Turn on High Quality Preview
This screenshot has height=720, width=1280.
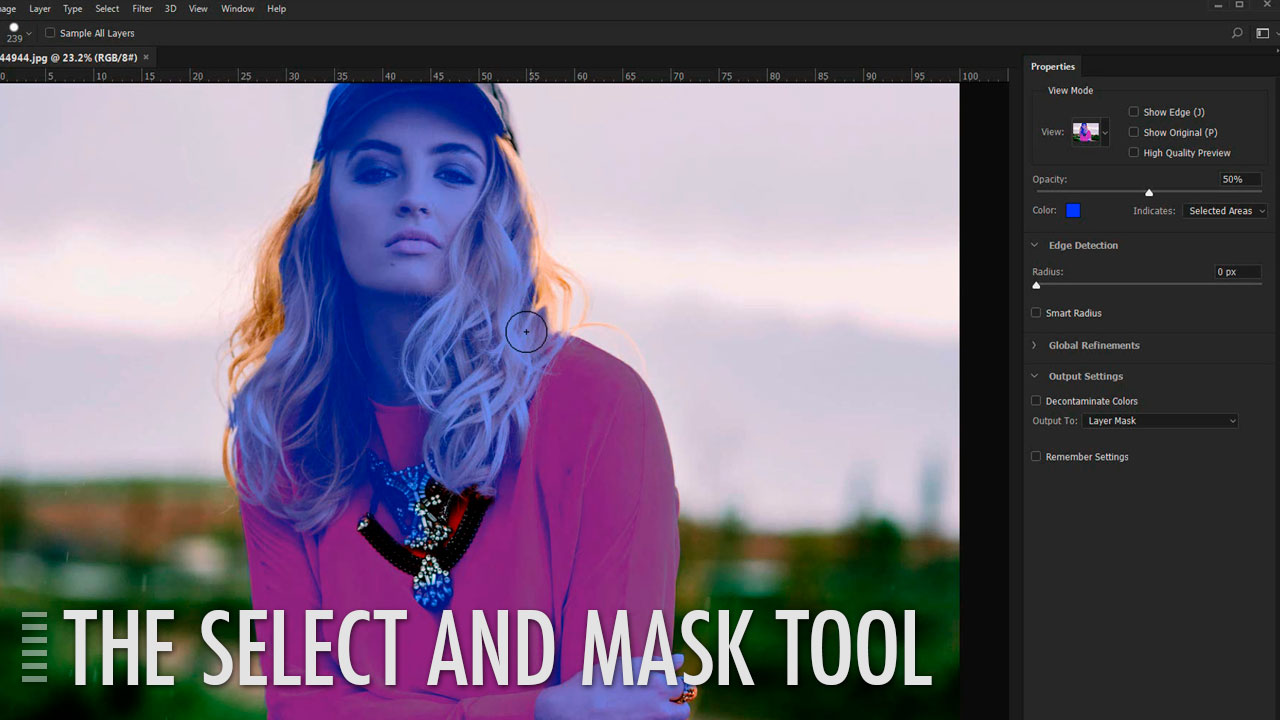point(1134,152)
